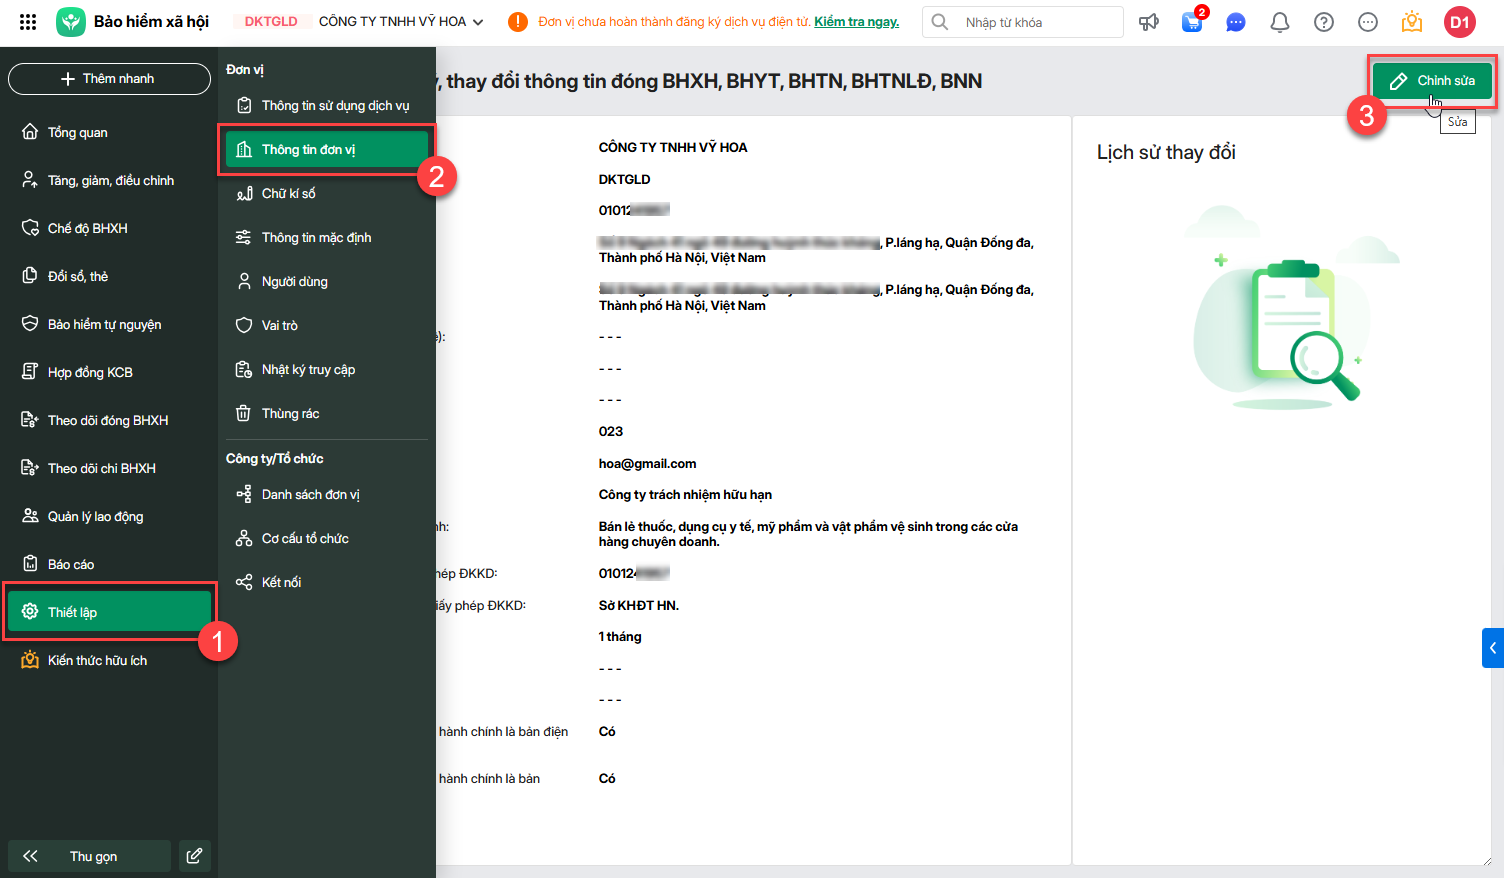Click the Kiểm tra ngay link
1504x878 pixels.
856,22
